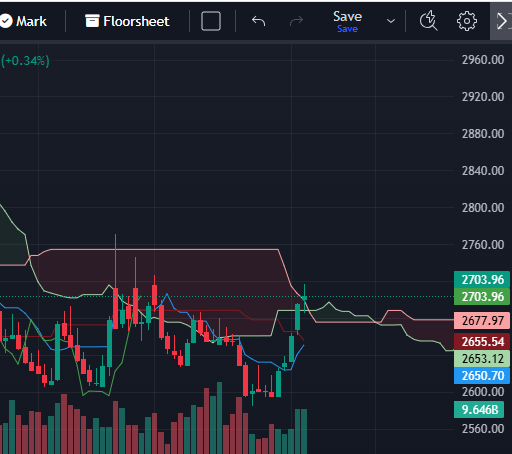Open quick search lightning icon
The image size is (512, 454).
tap(428, 21)
